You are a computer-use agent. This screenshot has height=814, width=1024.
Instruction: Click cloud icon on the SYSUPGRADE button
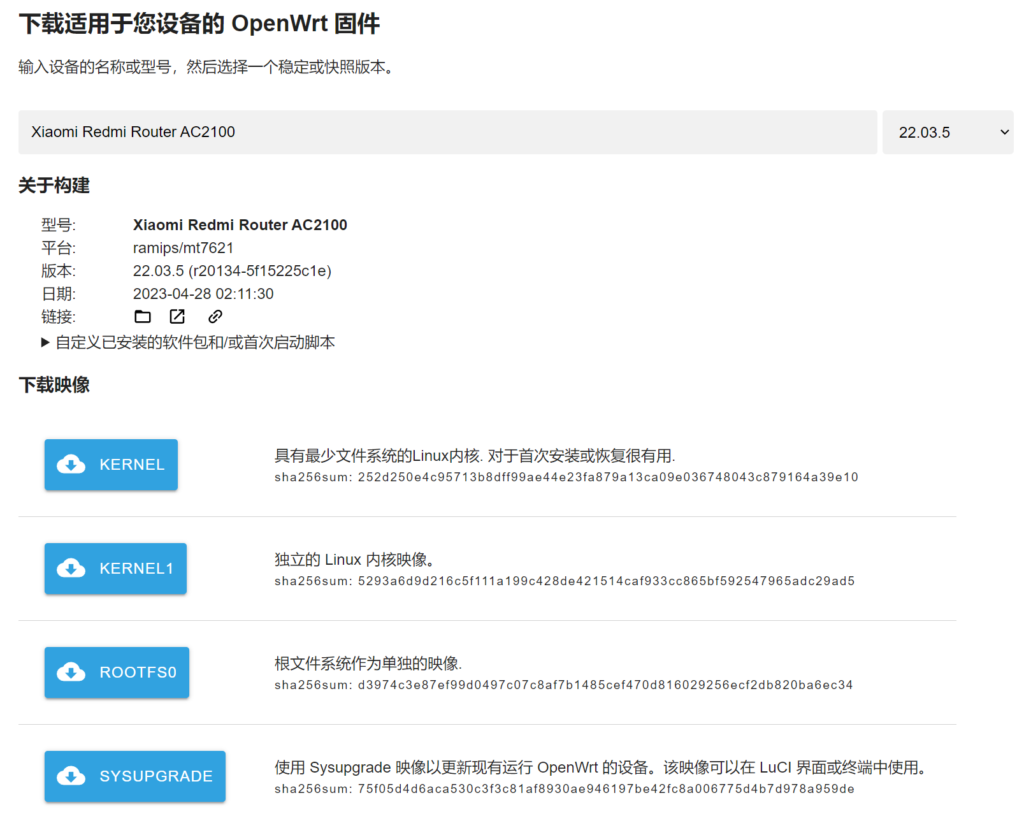(71, 776)
